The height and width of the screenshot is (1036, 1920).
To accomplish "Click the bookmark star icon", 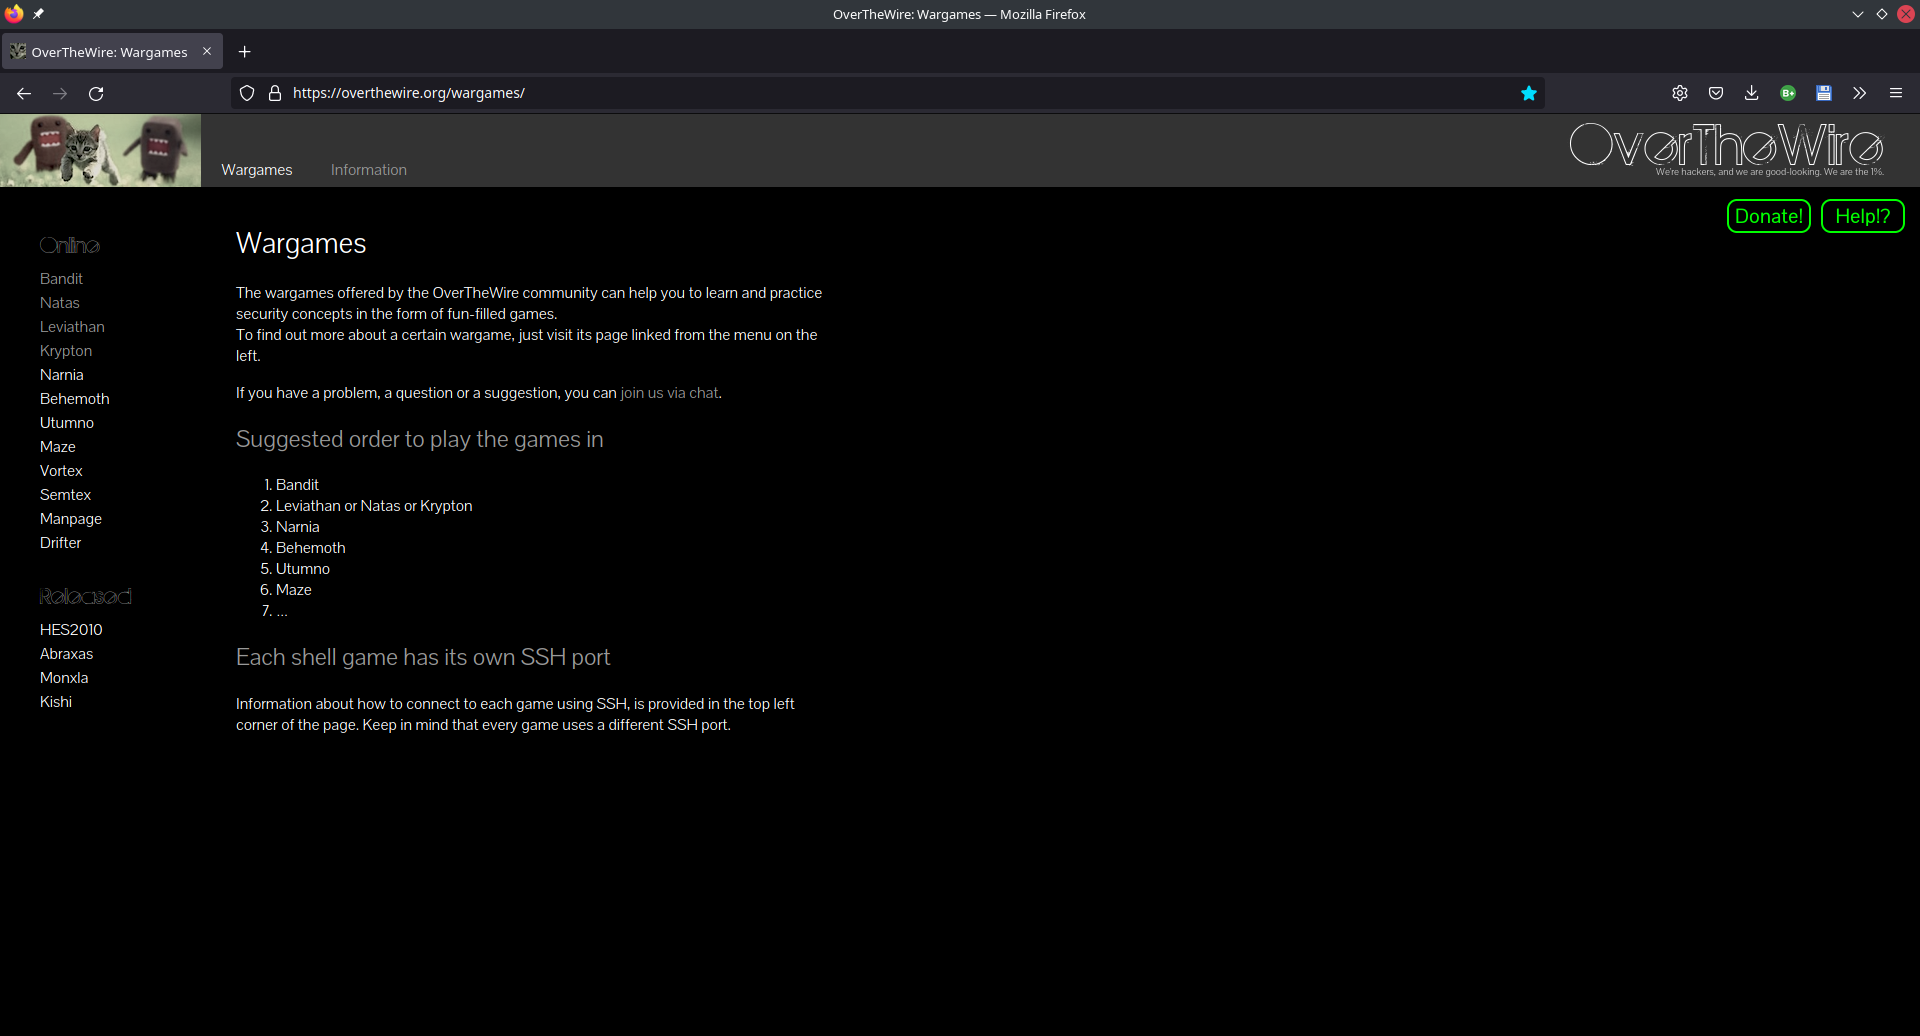I will (x=1528, y=93).
